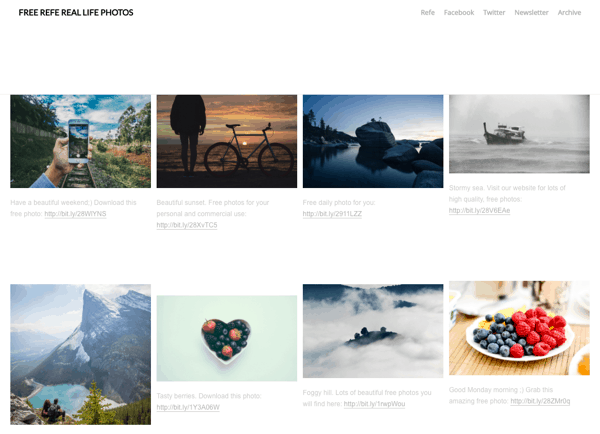Go to the Facebook navigation link

click(459, 13)
